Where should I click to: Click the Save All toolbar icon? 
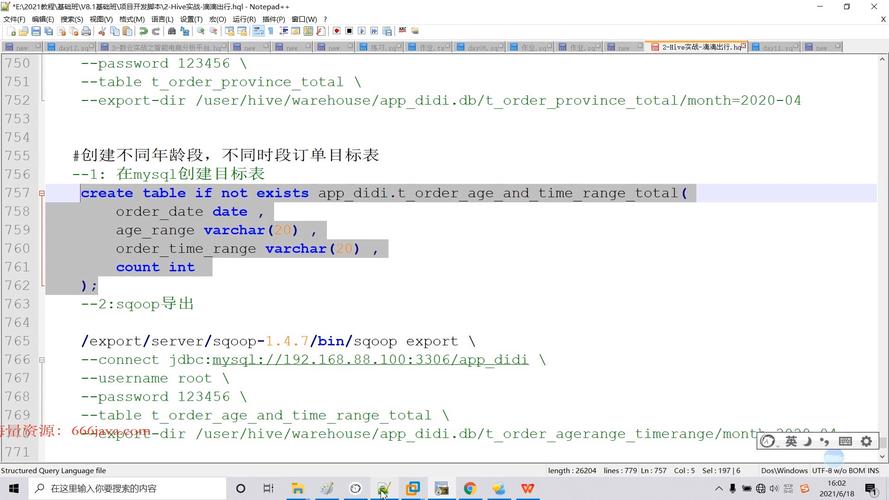point(49,31)
